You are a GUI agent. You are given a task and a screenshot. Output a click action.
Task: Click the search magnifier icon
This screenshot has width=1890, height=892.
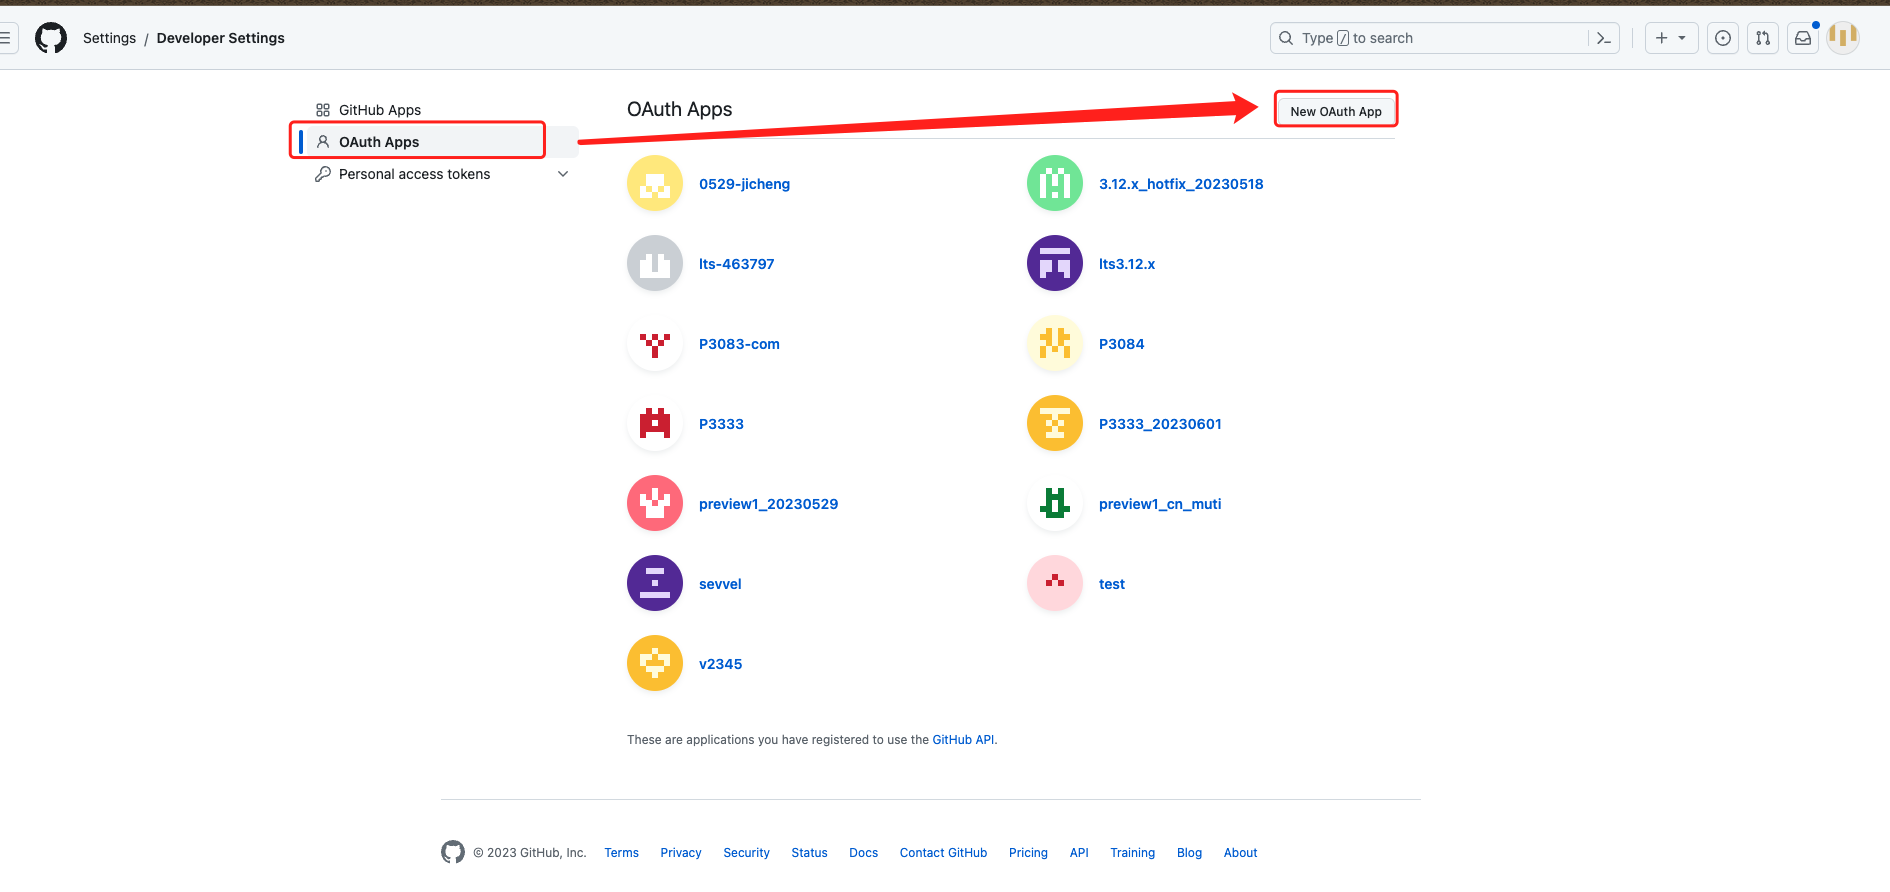tap(1286, 38)
